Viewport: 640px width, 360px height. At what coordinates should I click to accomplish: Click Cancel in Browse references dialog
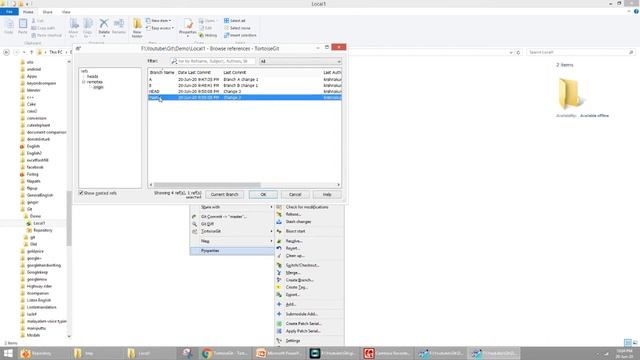click(x=295, y=195)
